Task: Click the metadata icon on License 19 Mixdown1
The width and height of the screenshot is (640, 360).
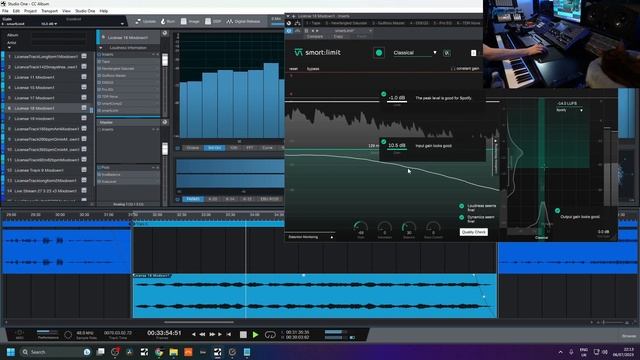Action: pyautogui.click(x=84, y=118)
